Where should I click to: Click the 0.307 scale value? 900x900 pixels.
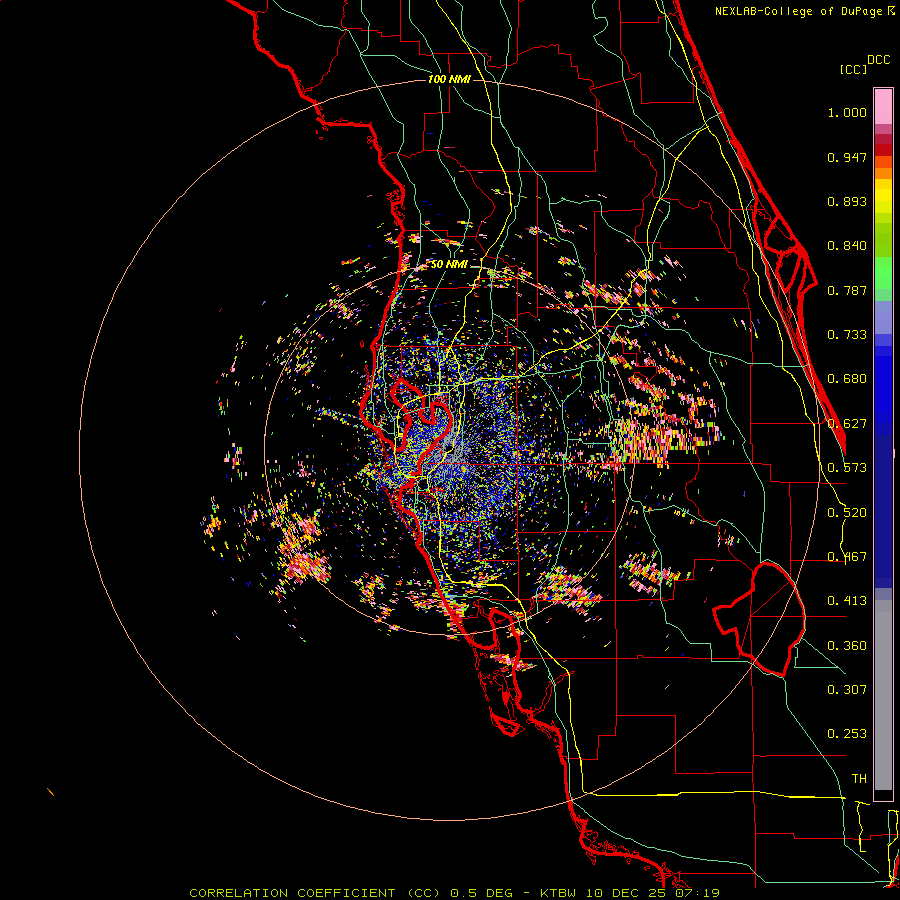point(847,690)
